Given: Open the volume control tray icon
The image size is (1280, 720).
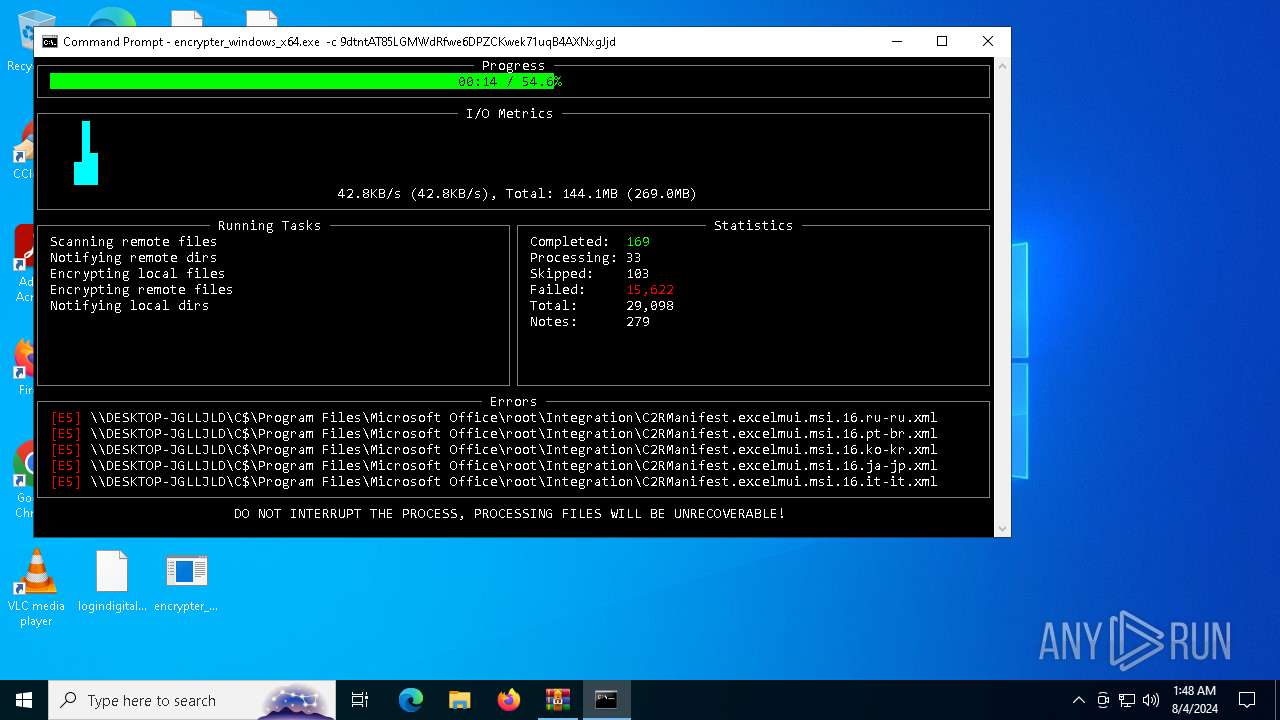Looking at the screenshot, I should pos(1151,700).
